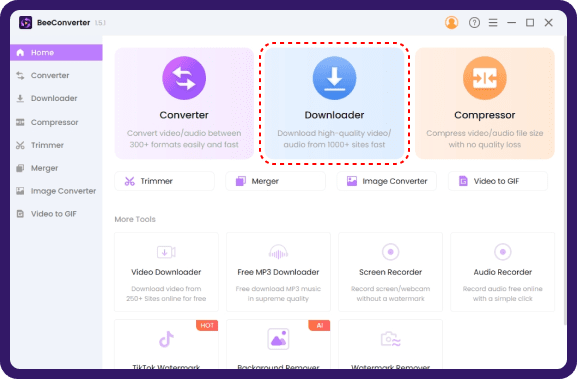Open the Screen Recorder tool title
Screen dimensions: 577x379
tap(390, 272)
